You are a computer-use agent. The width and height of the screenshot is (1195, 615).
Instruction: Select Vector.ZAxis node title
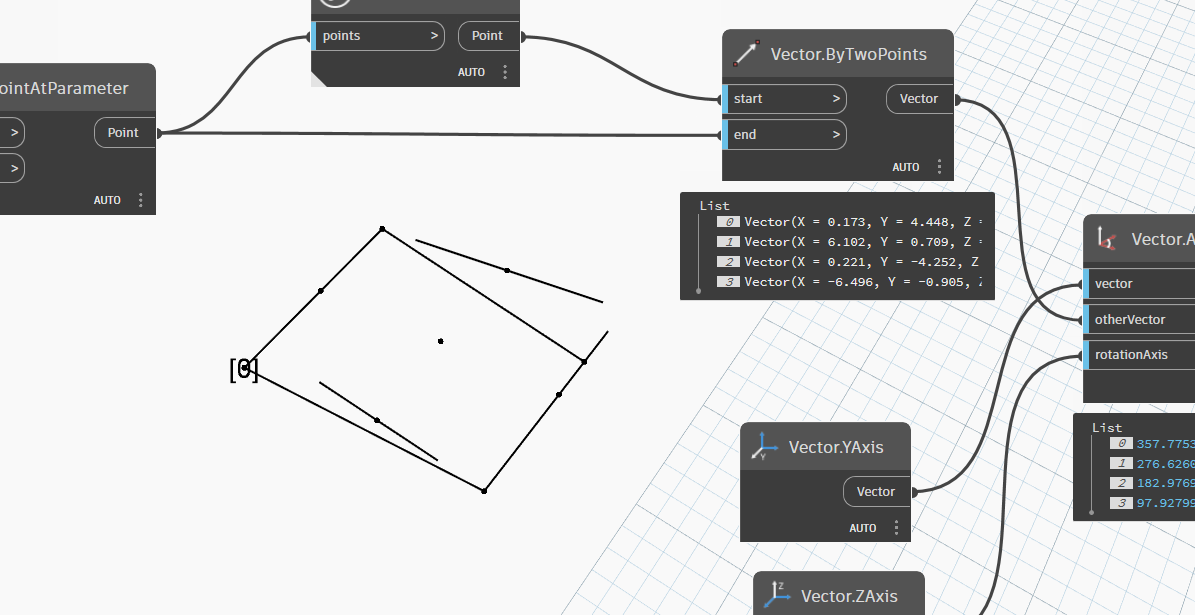pyautogui.click(x=849, y=596)
